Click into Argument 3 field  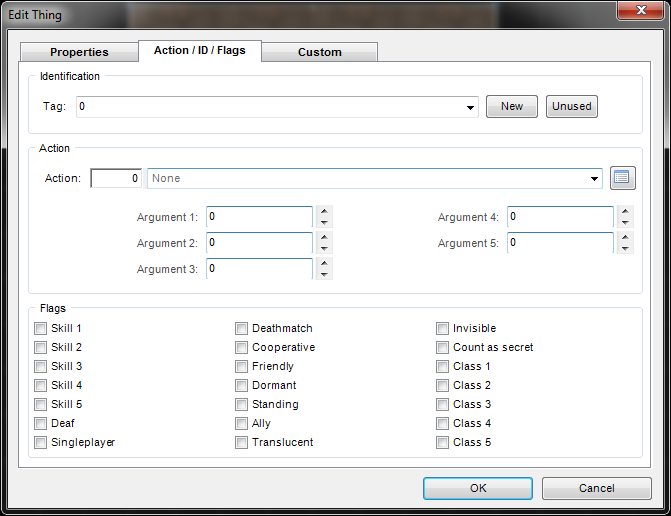coord(259,269)
